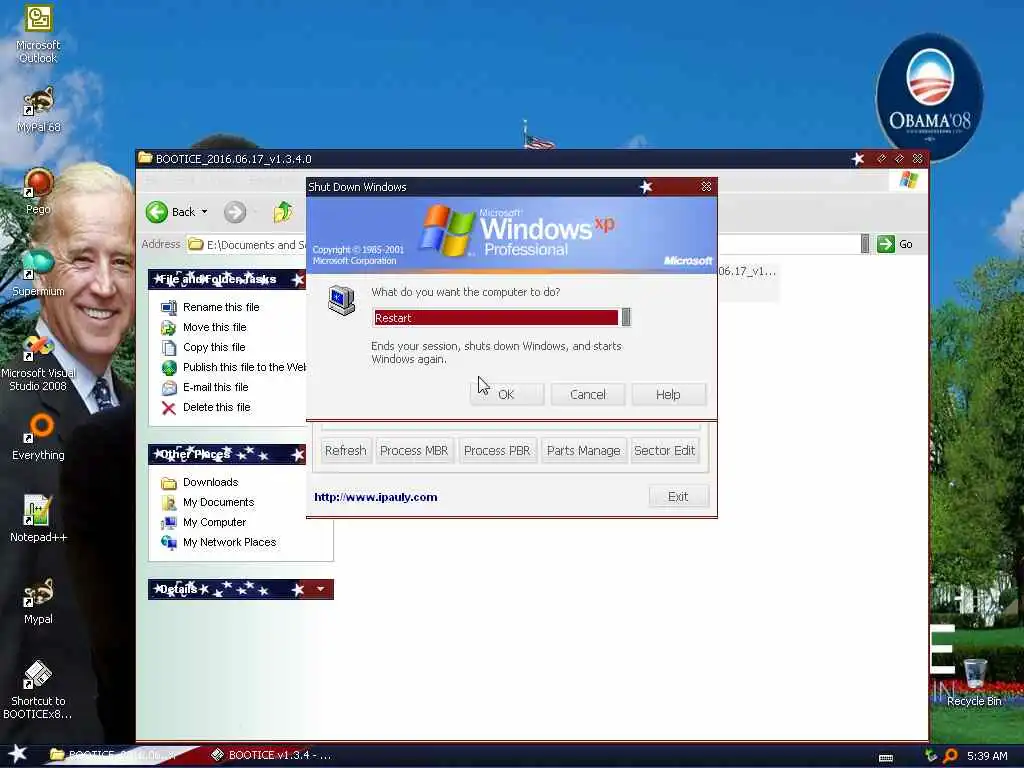
Task: Expand the Details panel
Action: click(x=320, y=589)
